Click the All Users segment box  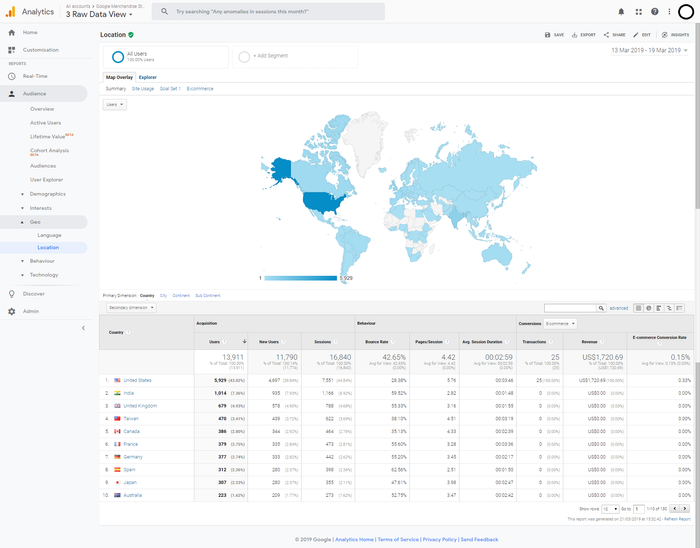click(x=166, y=57)
